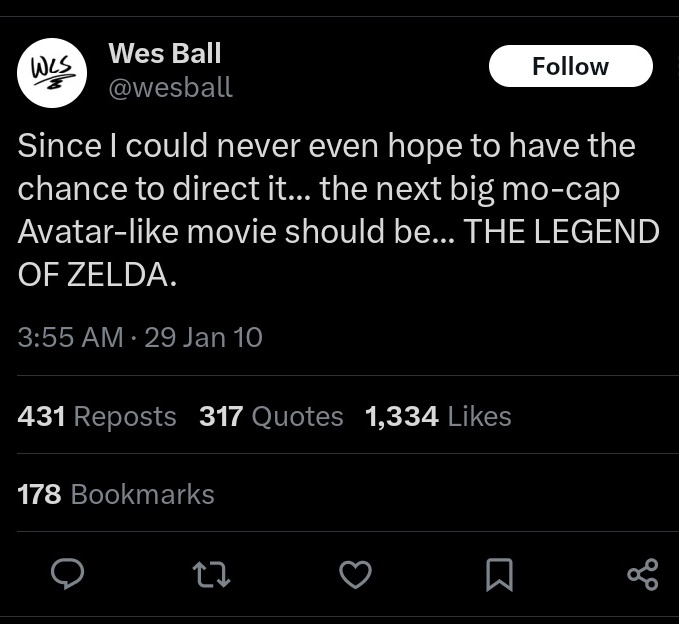Open the Wes Ball display name link
Image resolution: width=679 pixels, height=624 pixels.
tap(164, 53)
